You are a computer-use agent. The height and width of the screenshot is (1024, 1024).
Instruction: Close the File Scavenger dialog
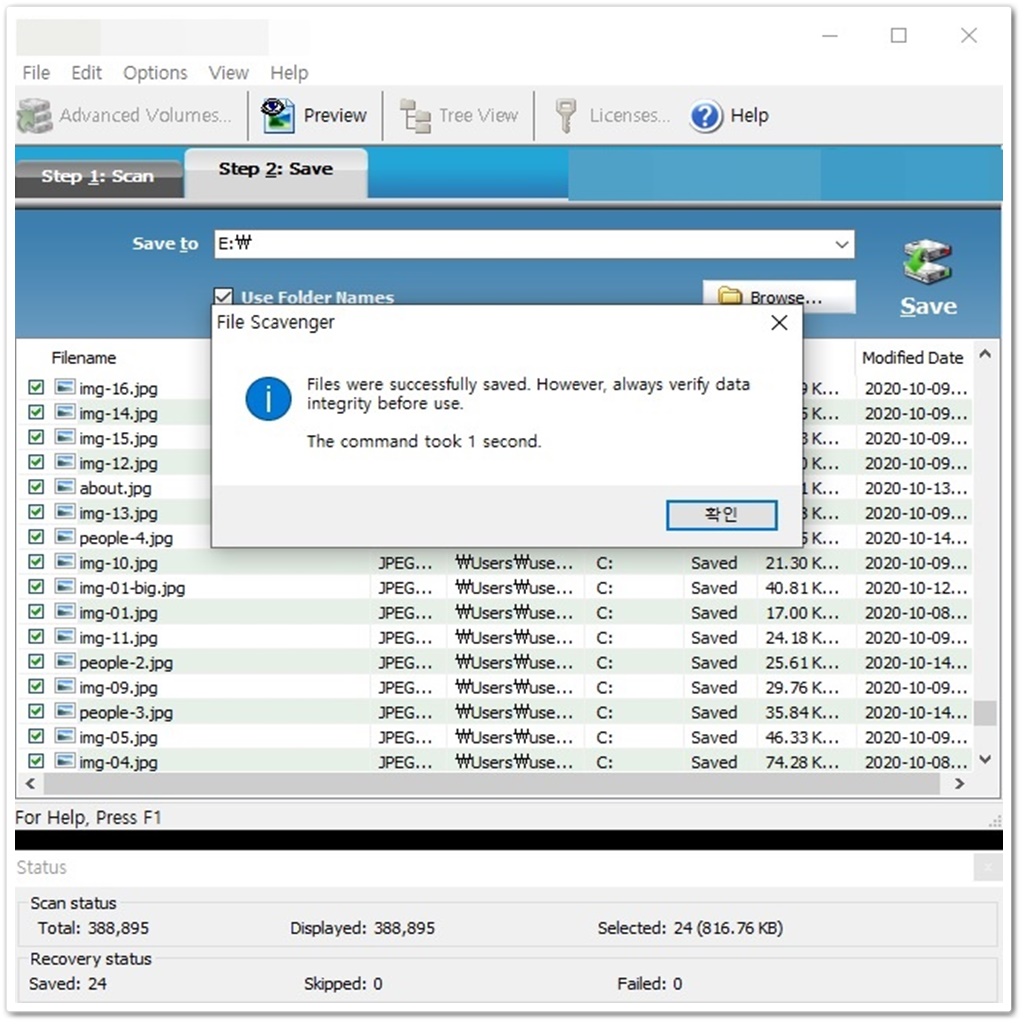point(778,323)
